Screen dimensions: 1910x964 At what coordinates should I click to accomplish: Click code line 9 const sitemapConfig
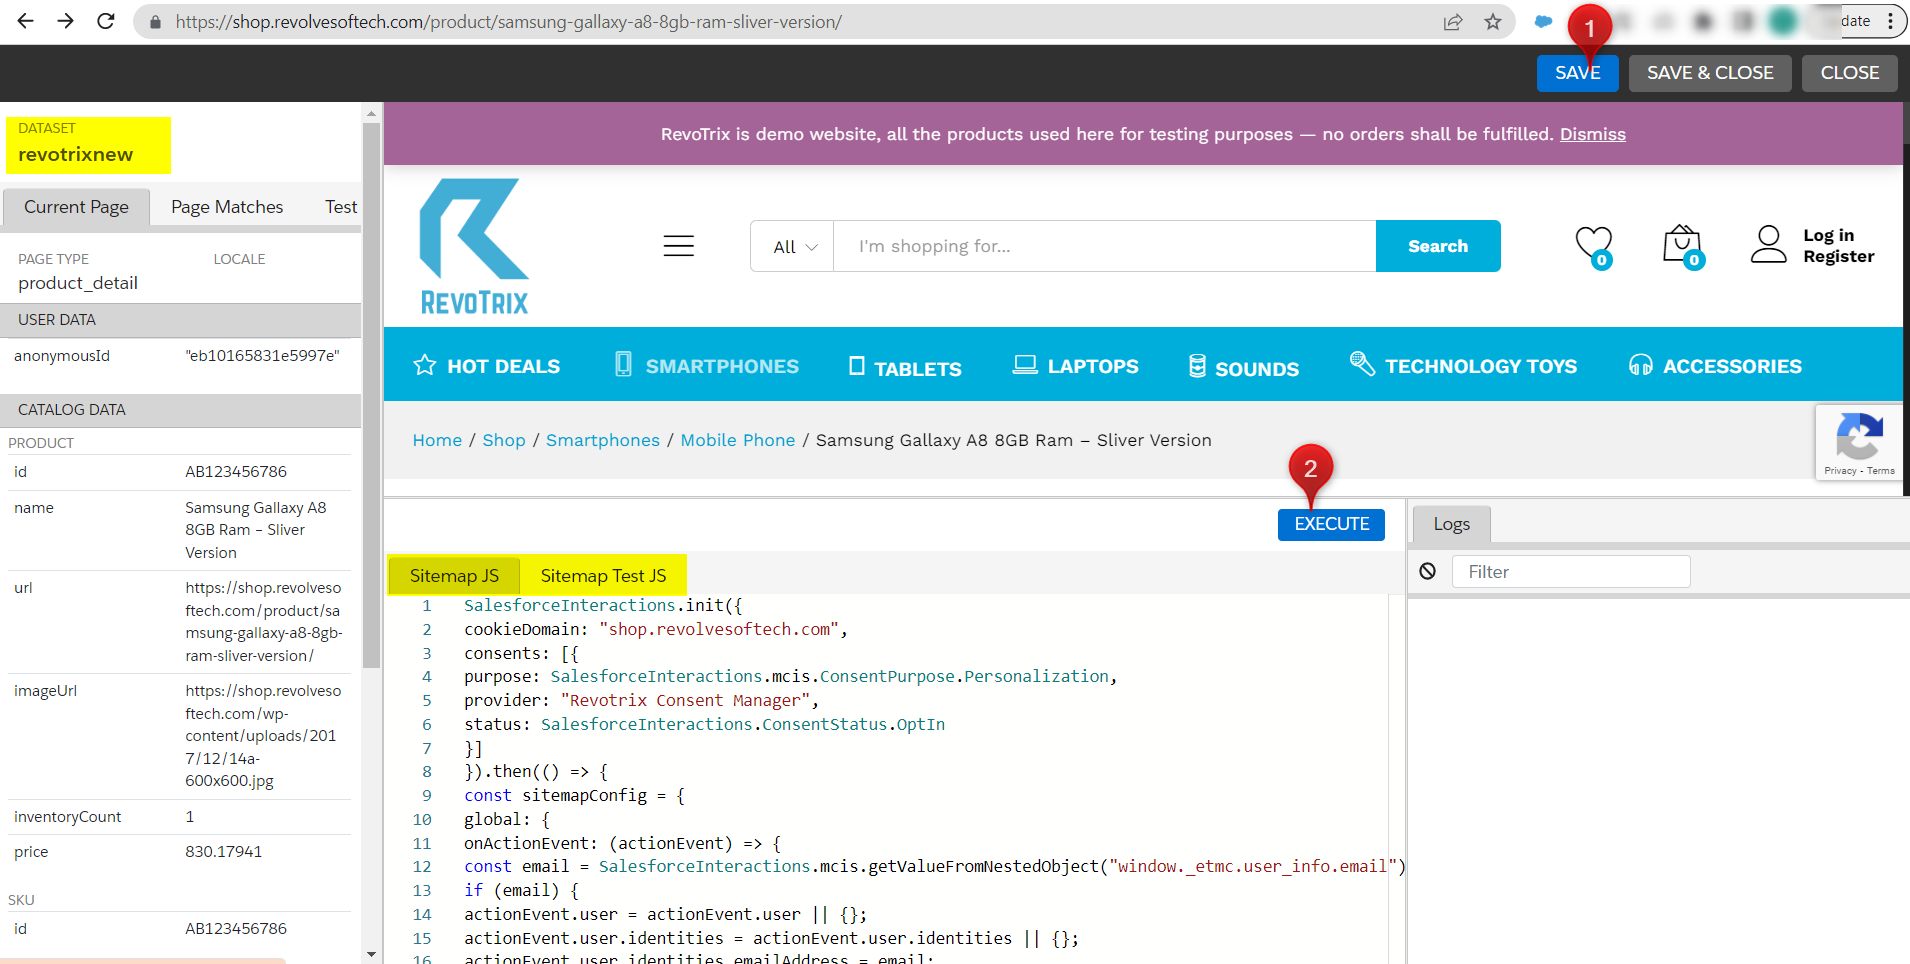click(575, 796)
